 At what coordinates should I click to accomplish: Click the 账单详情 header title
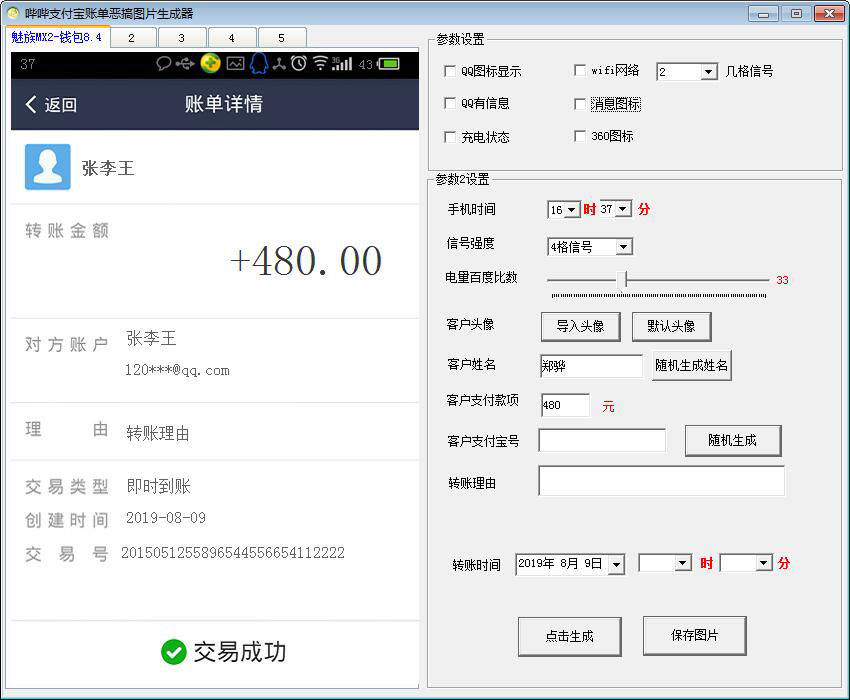click(x=224, y=104)
